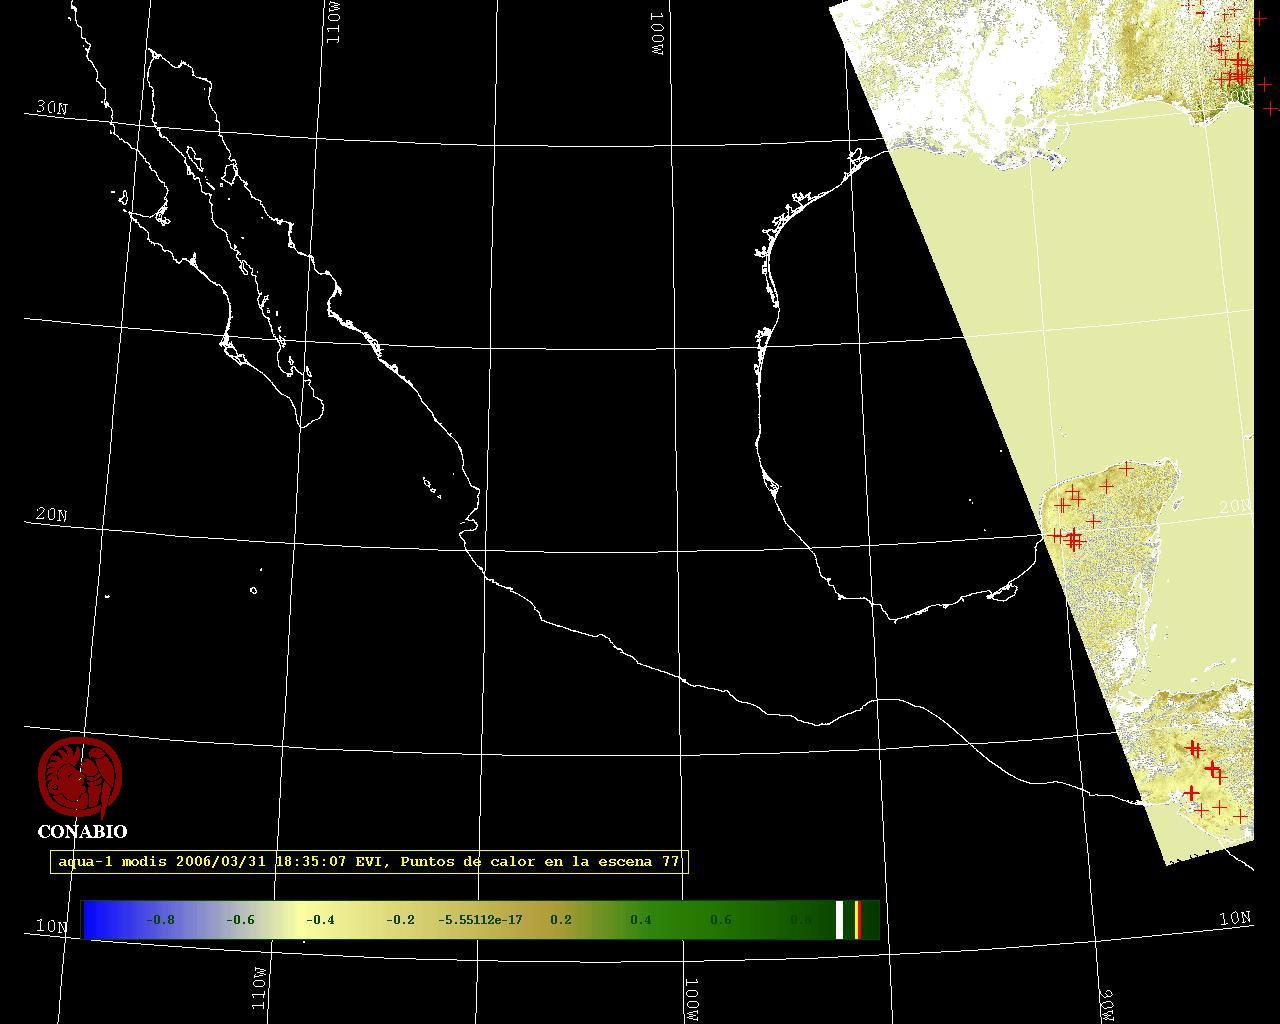This screenshot has height=1024, width=1280.
Task: Click the CONABIO text under the logo
Action: [82, 832]
